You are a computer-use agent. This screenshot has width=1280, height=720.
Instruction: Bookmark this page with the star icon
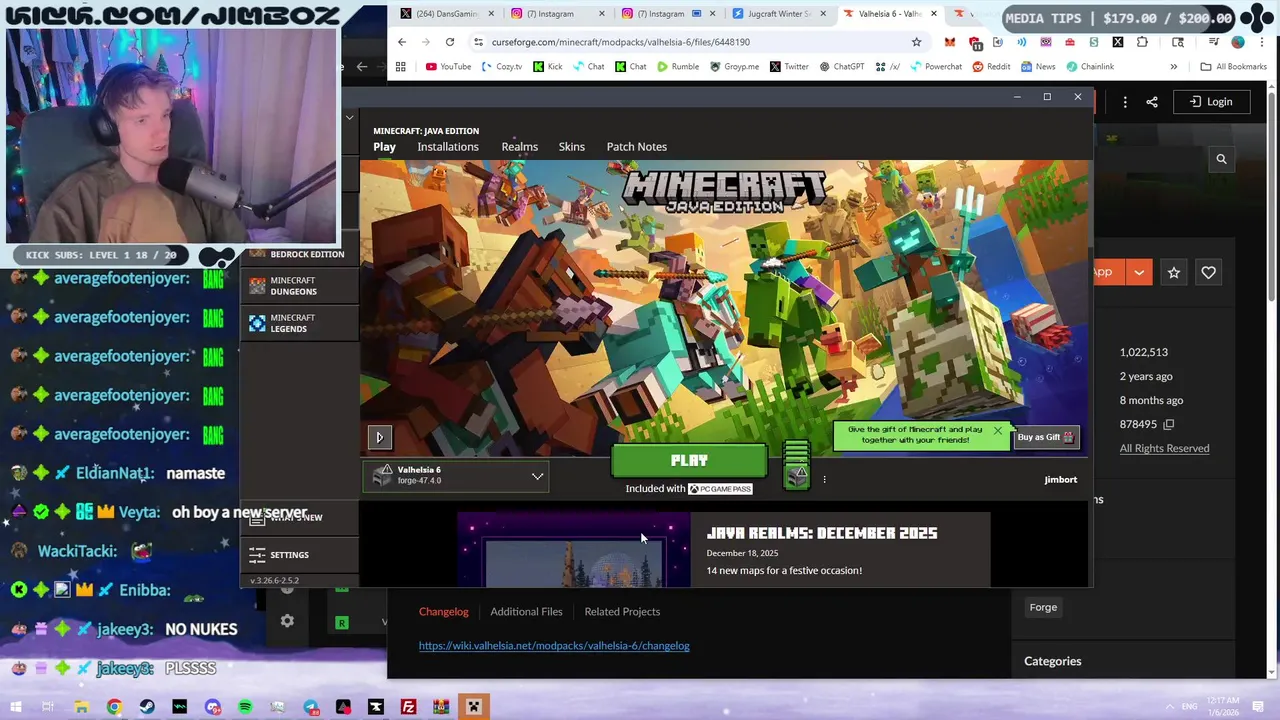click(916, 42)
